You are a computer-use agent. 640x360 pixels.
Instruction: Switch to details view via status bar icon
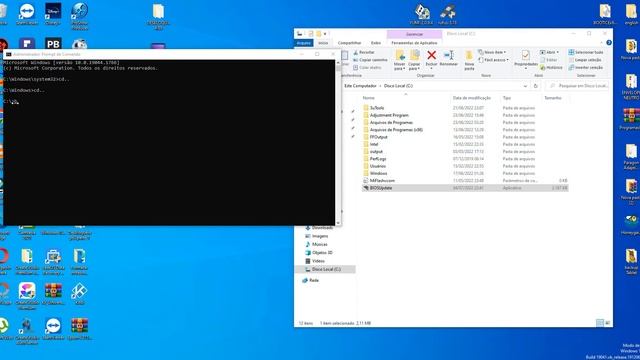pos(600,323)
